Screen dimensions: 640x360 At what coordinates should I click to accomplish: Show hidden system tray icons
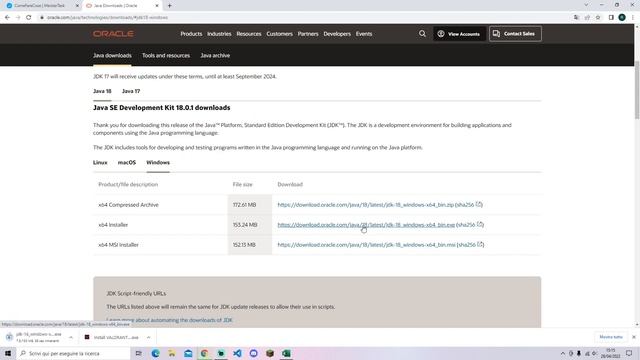(562, 353)
